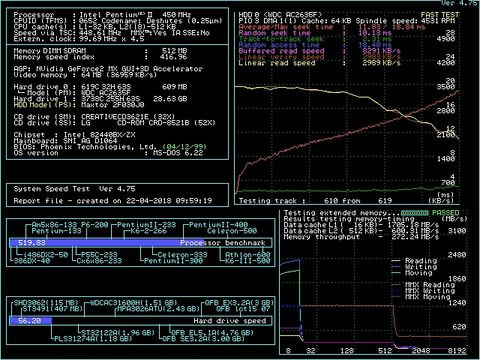Viewport: 480px width, 360px height.
Task: Click the Testing track 610 from 619 line
Action: (x=315, y=201)
